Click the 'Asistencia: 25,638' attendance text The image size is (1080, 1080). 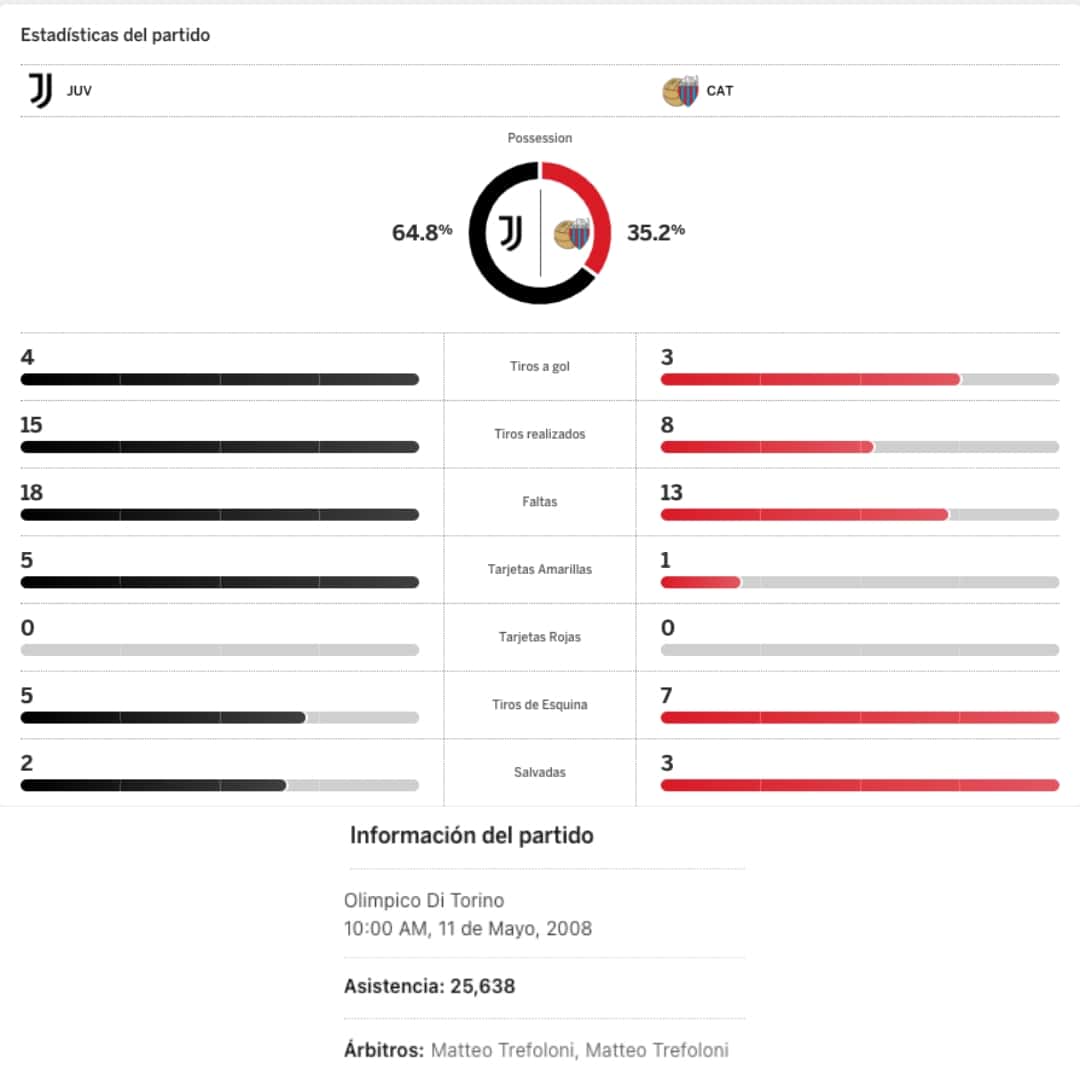point(430,986)
